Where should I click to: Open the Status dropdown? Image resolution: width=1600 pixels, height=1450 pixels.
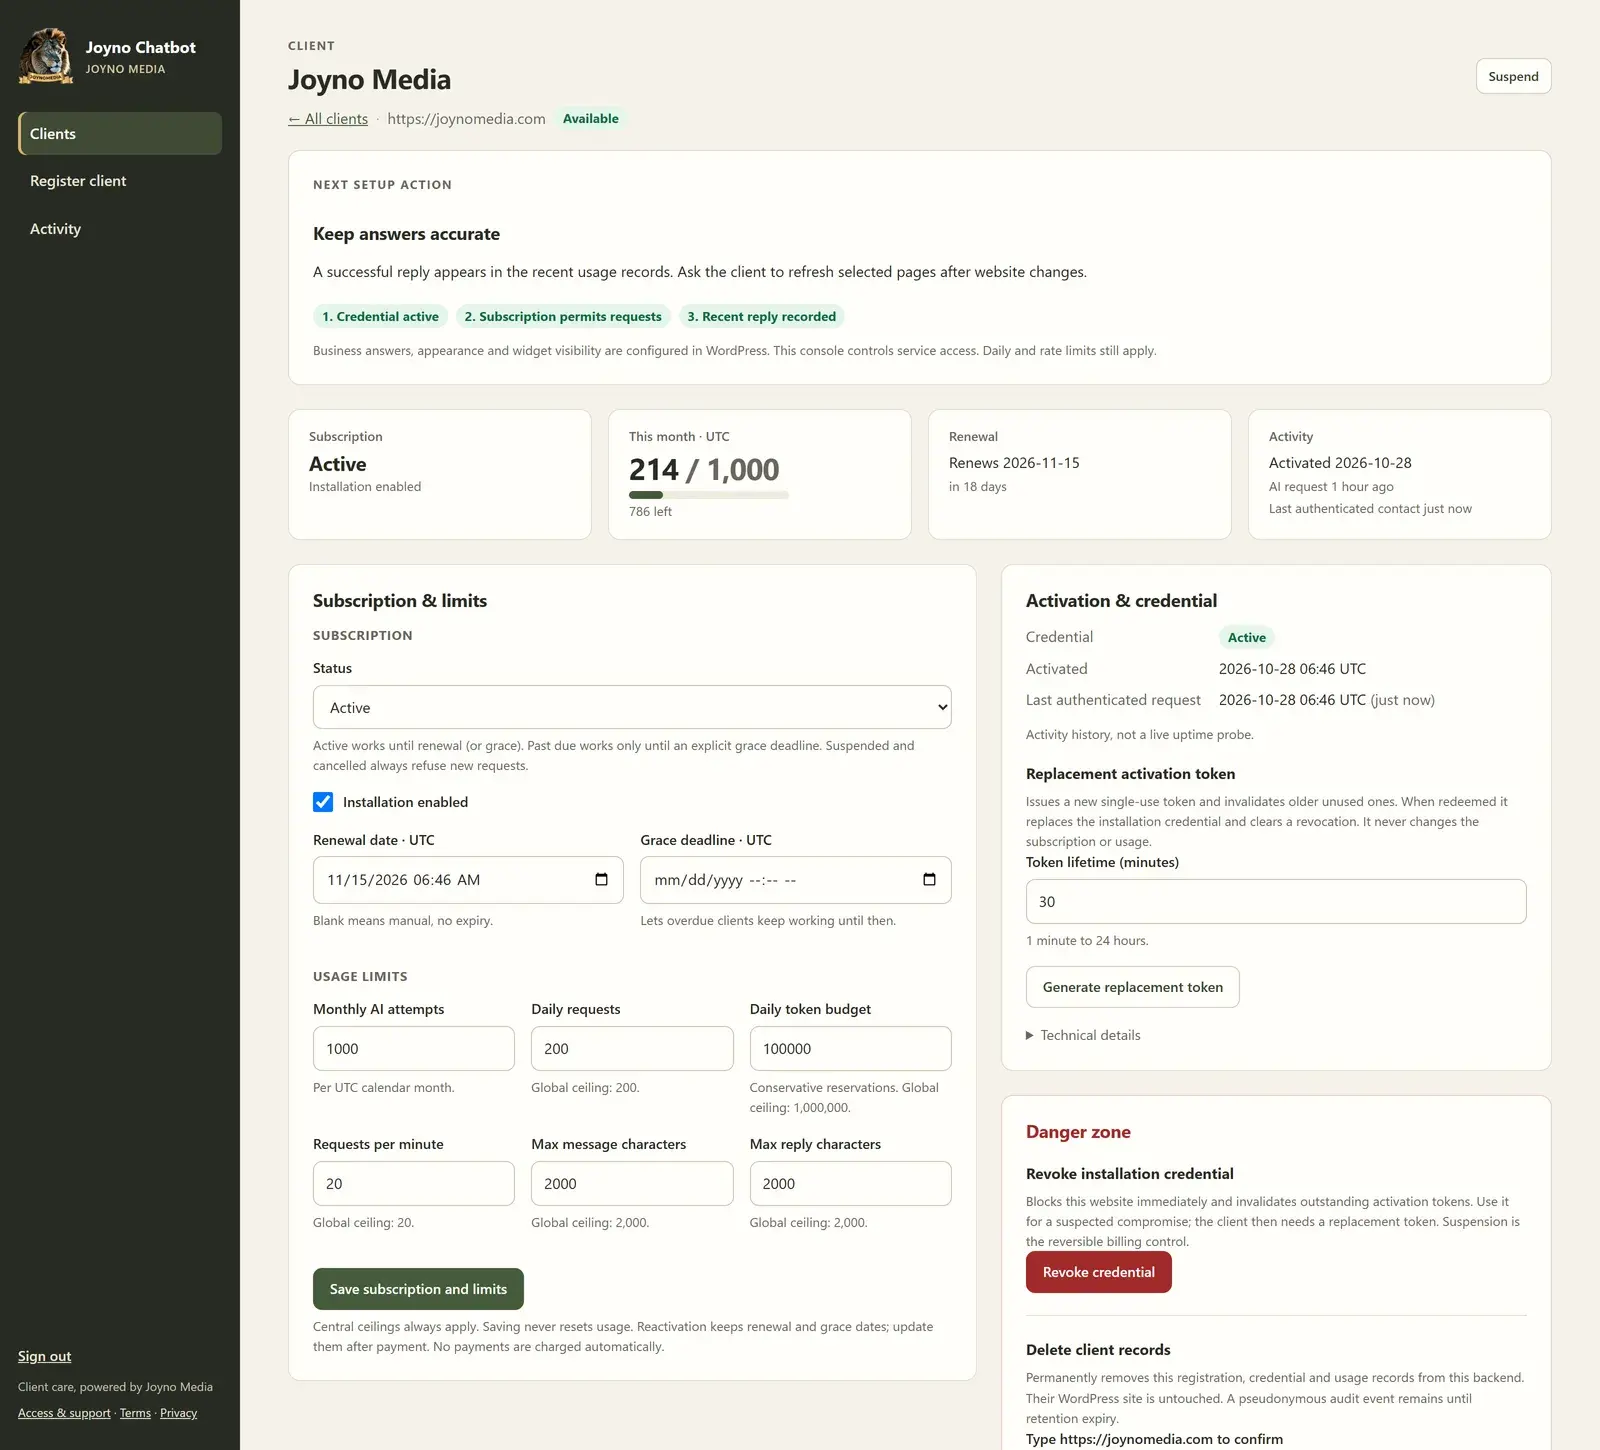click(x=632, y=707)
